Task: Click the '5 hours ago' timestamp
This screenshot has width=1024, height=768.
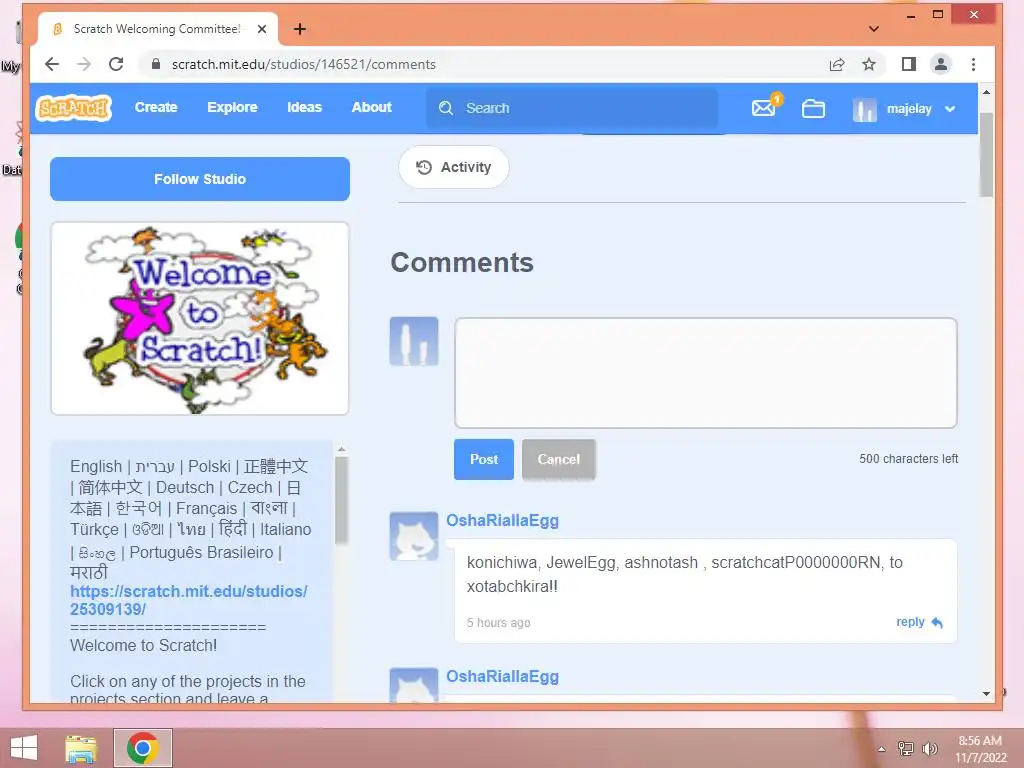Action: [x=498, y=623]
